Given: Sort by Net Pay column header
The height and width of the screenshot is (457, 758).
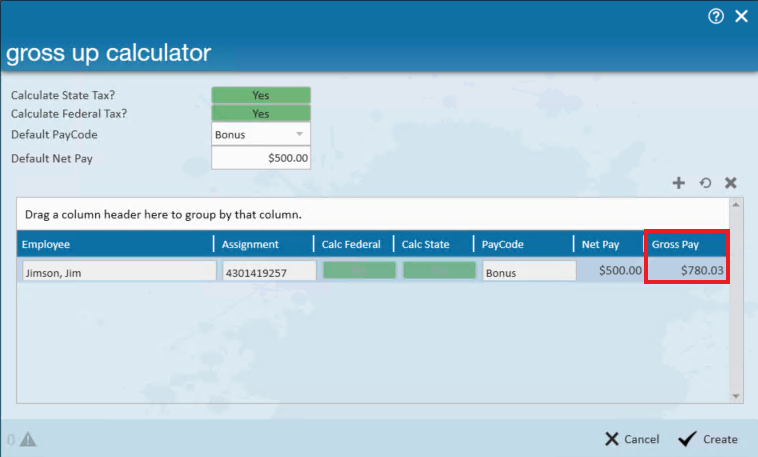Looking at the screenshot, I should click(x=609, y=244).
